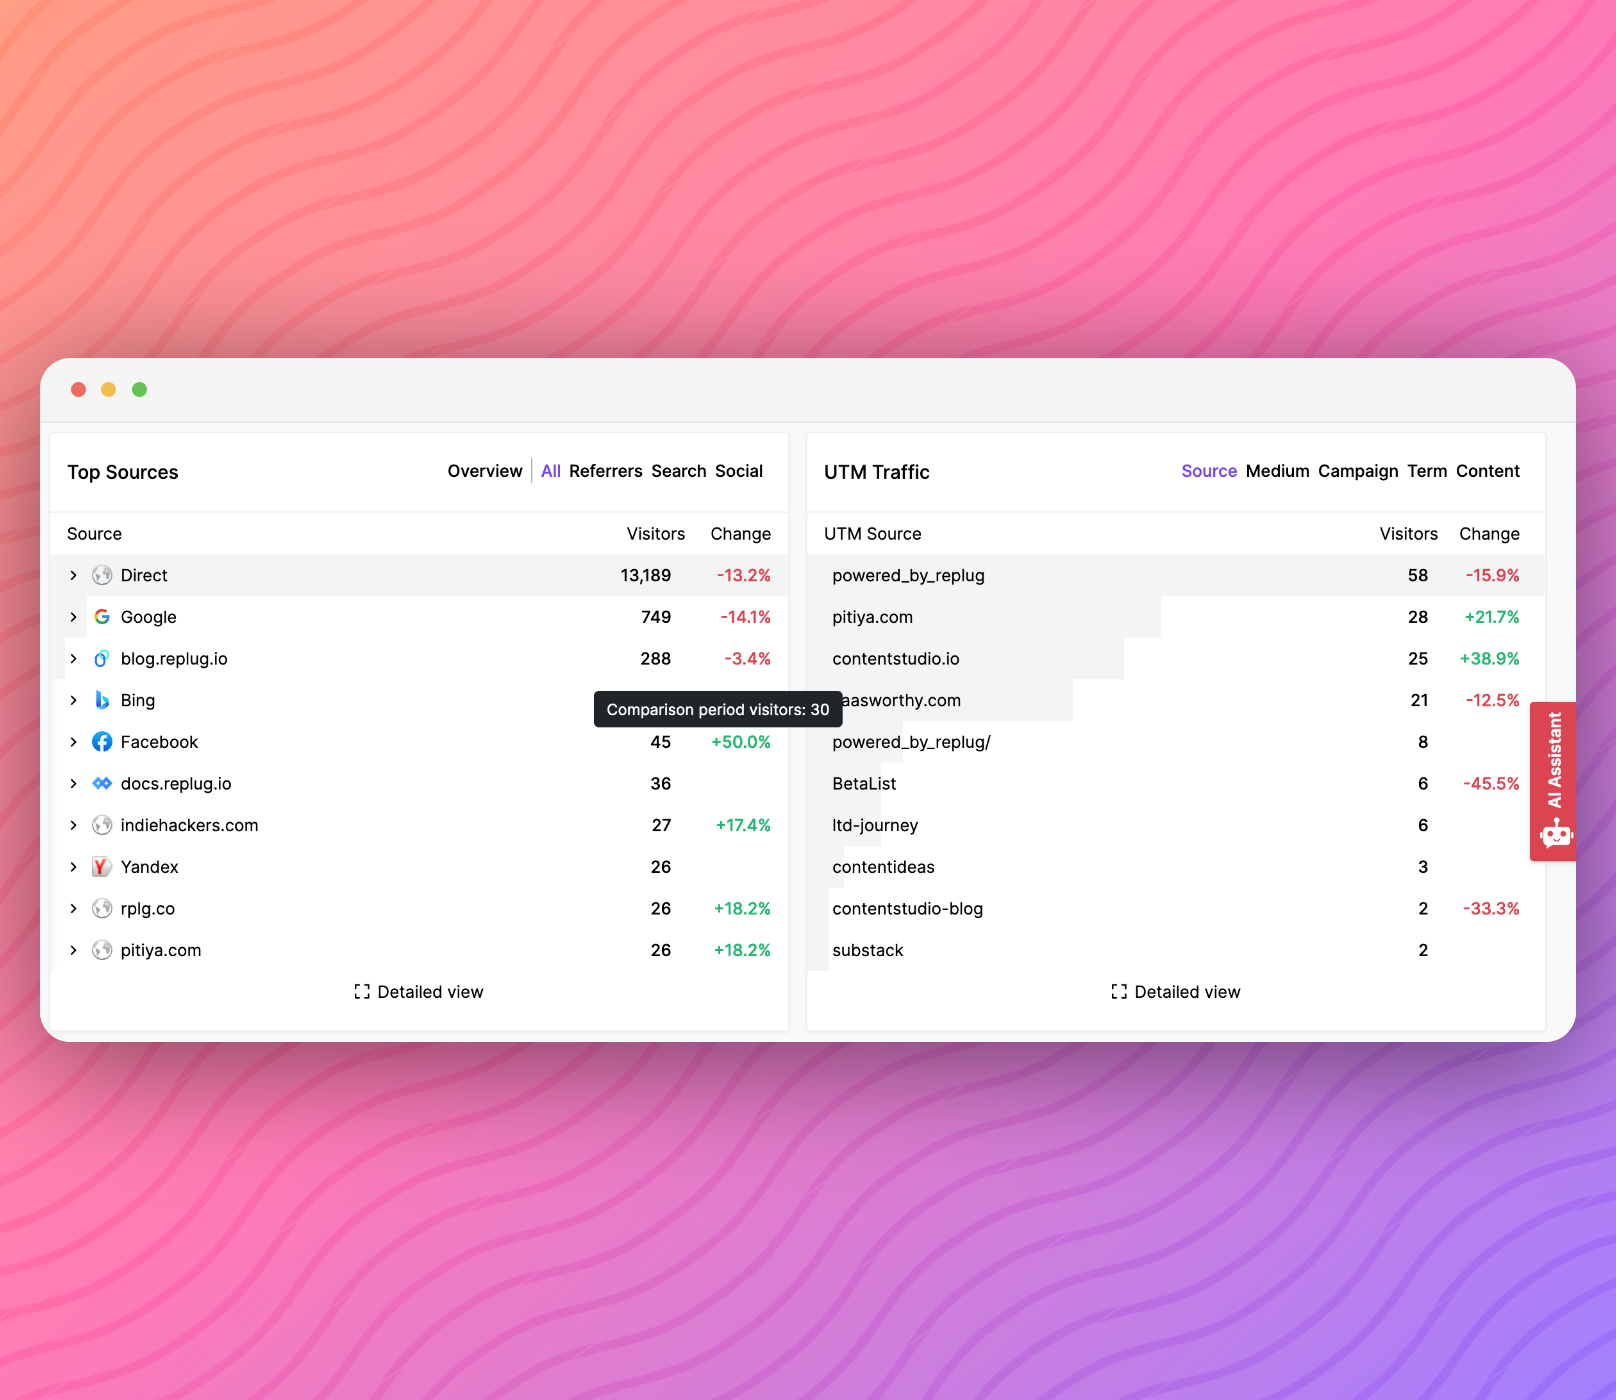The width and height of the screenshot is (1616, 1400).
Task: Expand the blog.replug.io source row
Action: tap(73, 659)
